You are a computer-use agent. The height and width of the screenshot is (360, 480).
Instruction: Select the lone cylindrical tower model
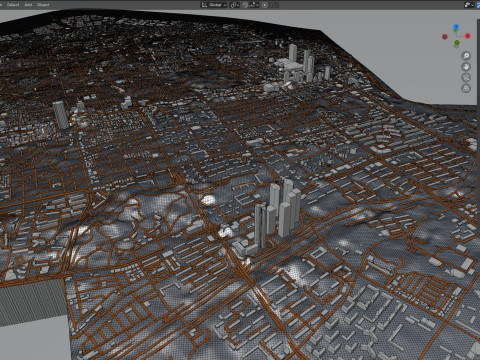pyautogui.click(x=61, y=115)
